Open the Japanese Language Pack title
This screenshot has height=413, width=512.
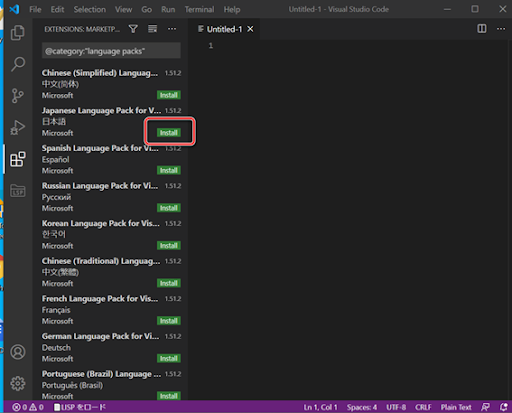[101, 110]
